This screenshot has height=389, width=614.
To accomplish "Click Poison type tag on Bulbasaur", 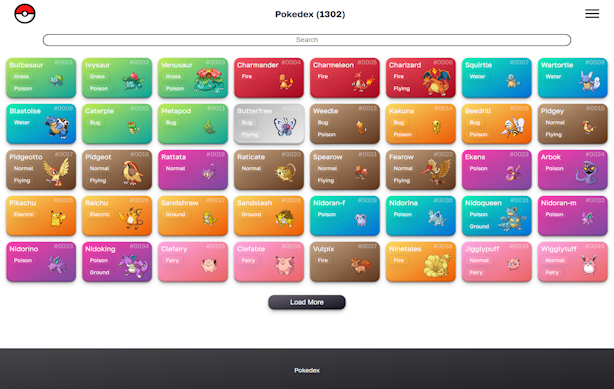I will 23,89.
